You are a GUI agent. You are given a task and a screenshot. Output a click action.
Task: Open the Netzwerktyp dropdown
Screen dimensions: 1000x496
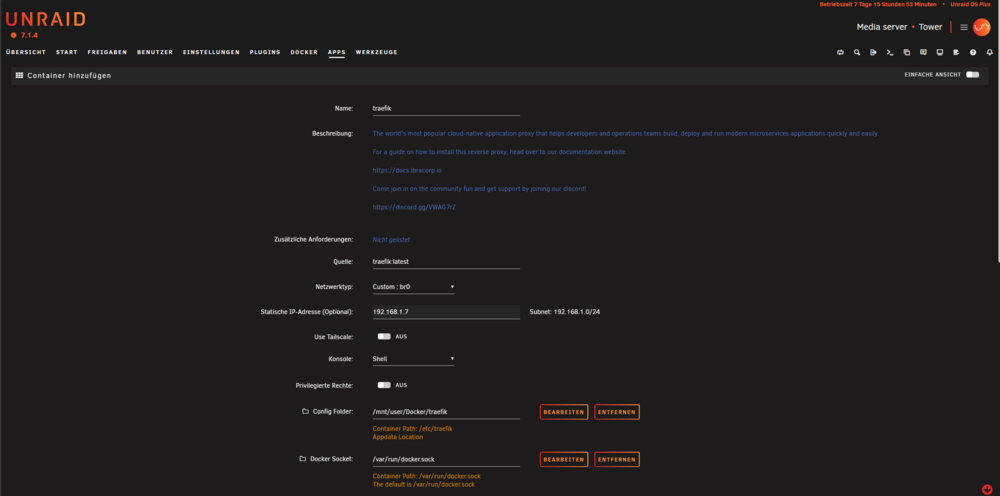coord(413,287)
